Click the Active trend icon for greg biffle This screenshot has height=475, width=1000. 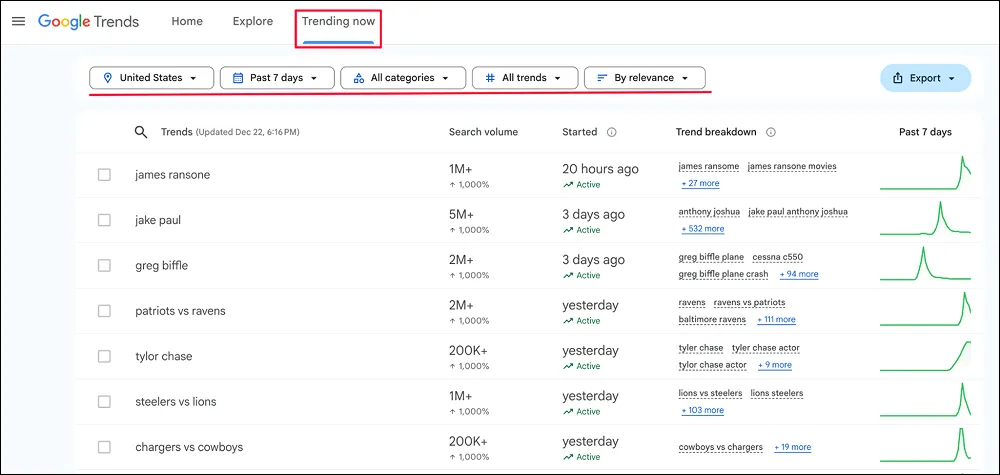[x=568, y=275]
